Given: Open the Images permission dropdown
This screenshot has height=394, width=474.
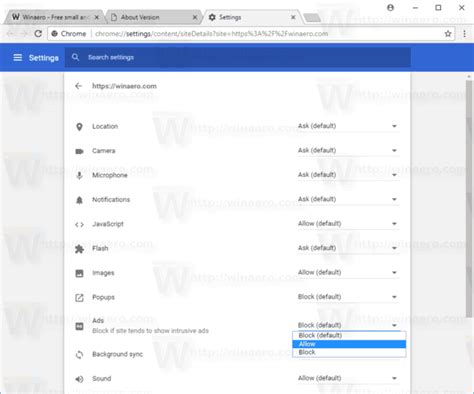Looking at the screenshot, I should point(348,272).
